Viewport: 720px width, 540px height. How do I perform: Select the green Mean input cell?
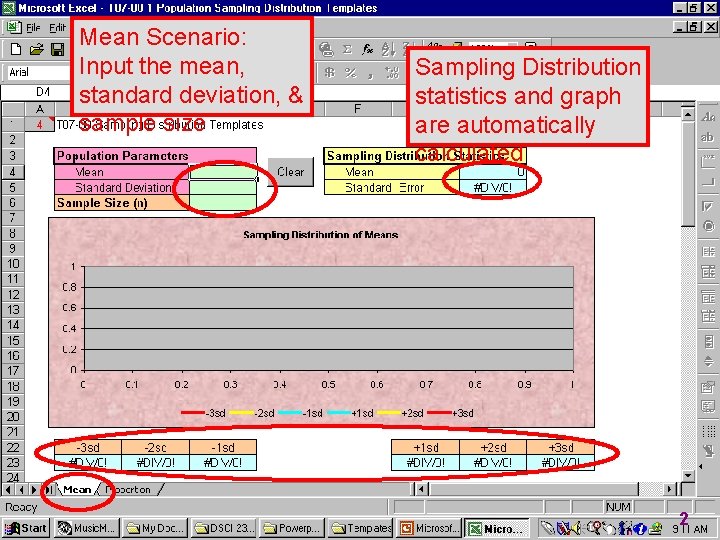(223, 172)
